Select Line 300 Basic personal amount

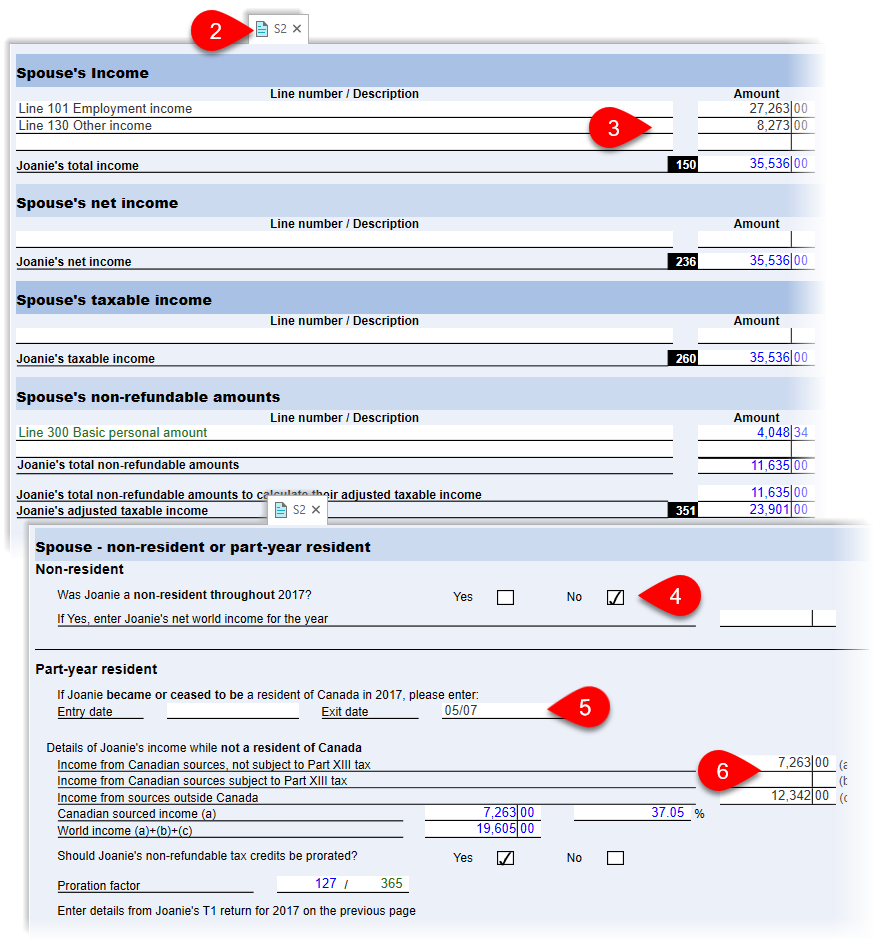click(344, 433)
